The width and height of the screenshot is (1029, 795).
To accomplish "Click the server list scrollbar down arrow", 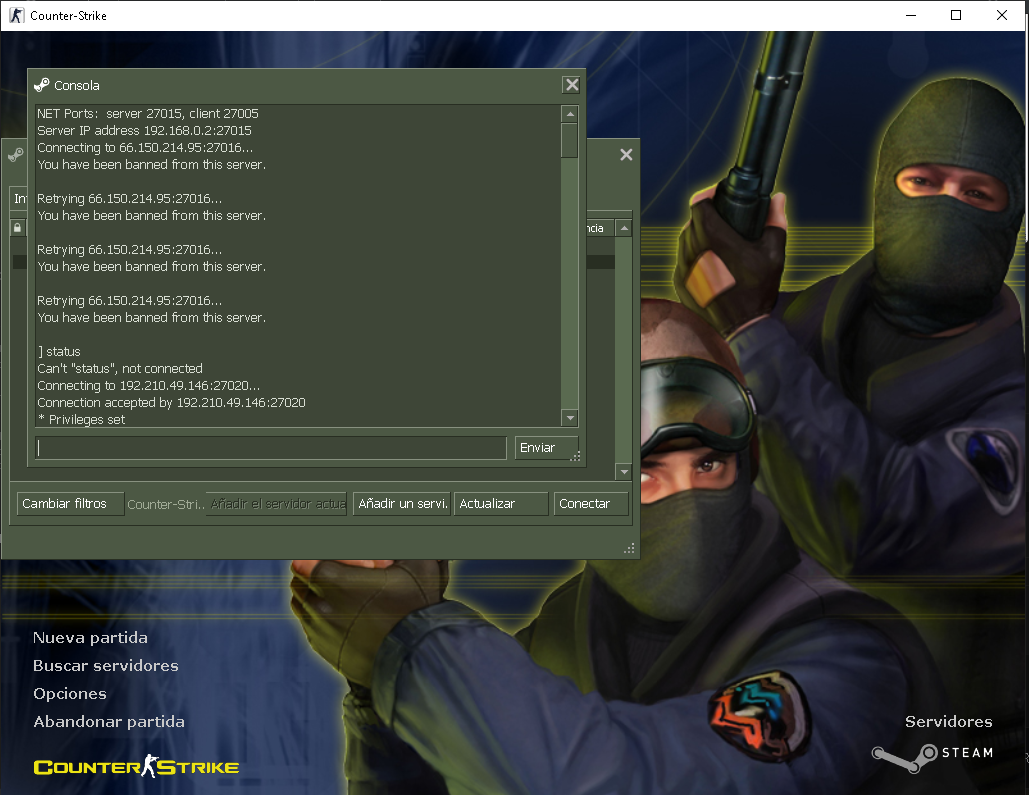I will (624, 471).
